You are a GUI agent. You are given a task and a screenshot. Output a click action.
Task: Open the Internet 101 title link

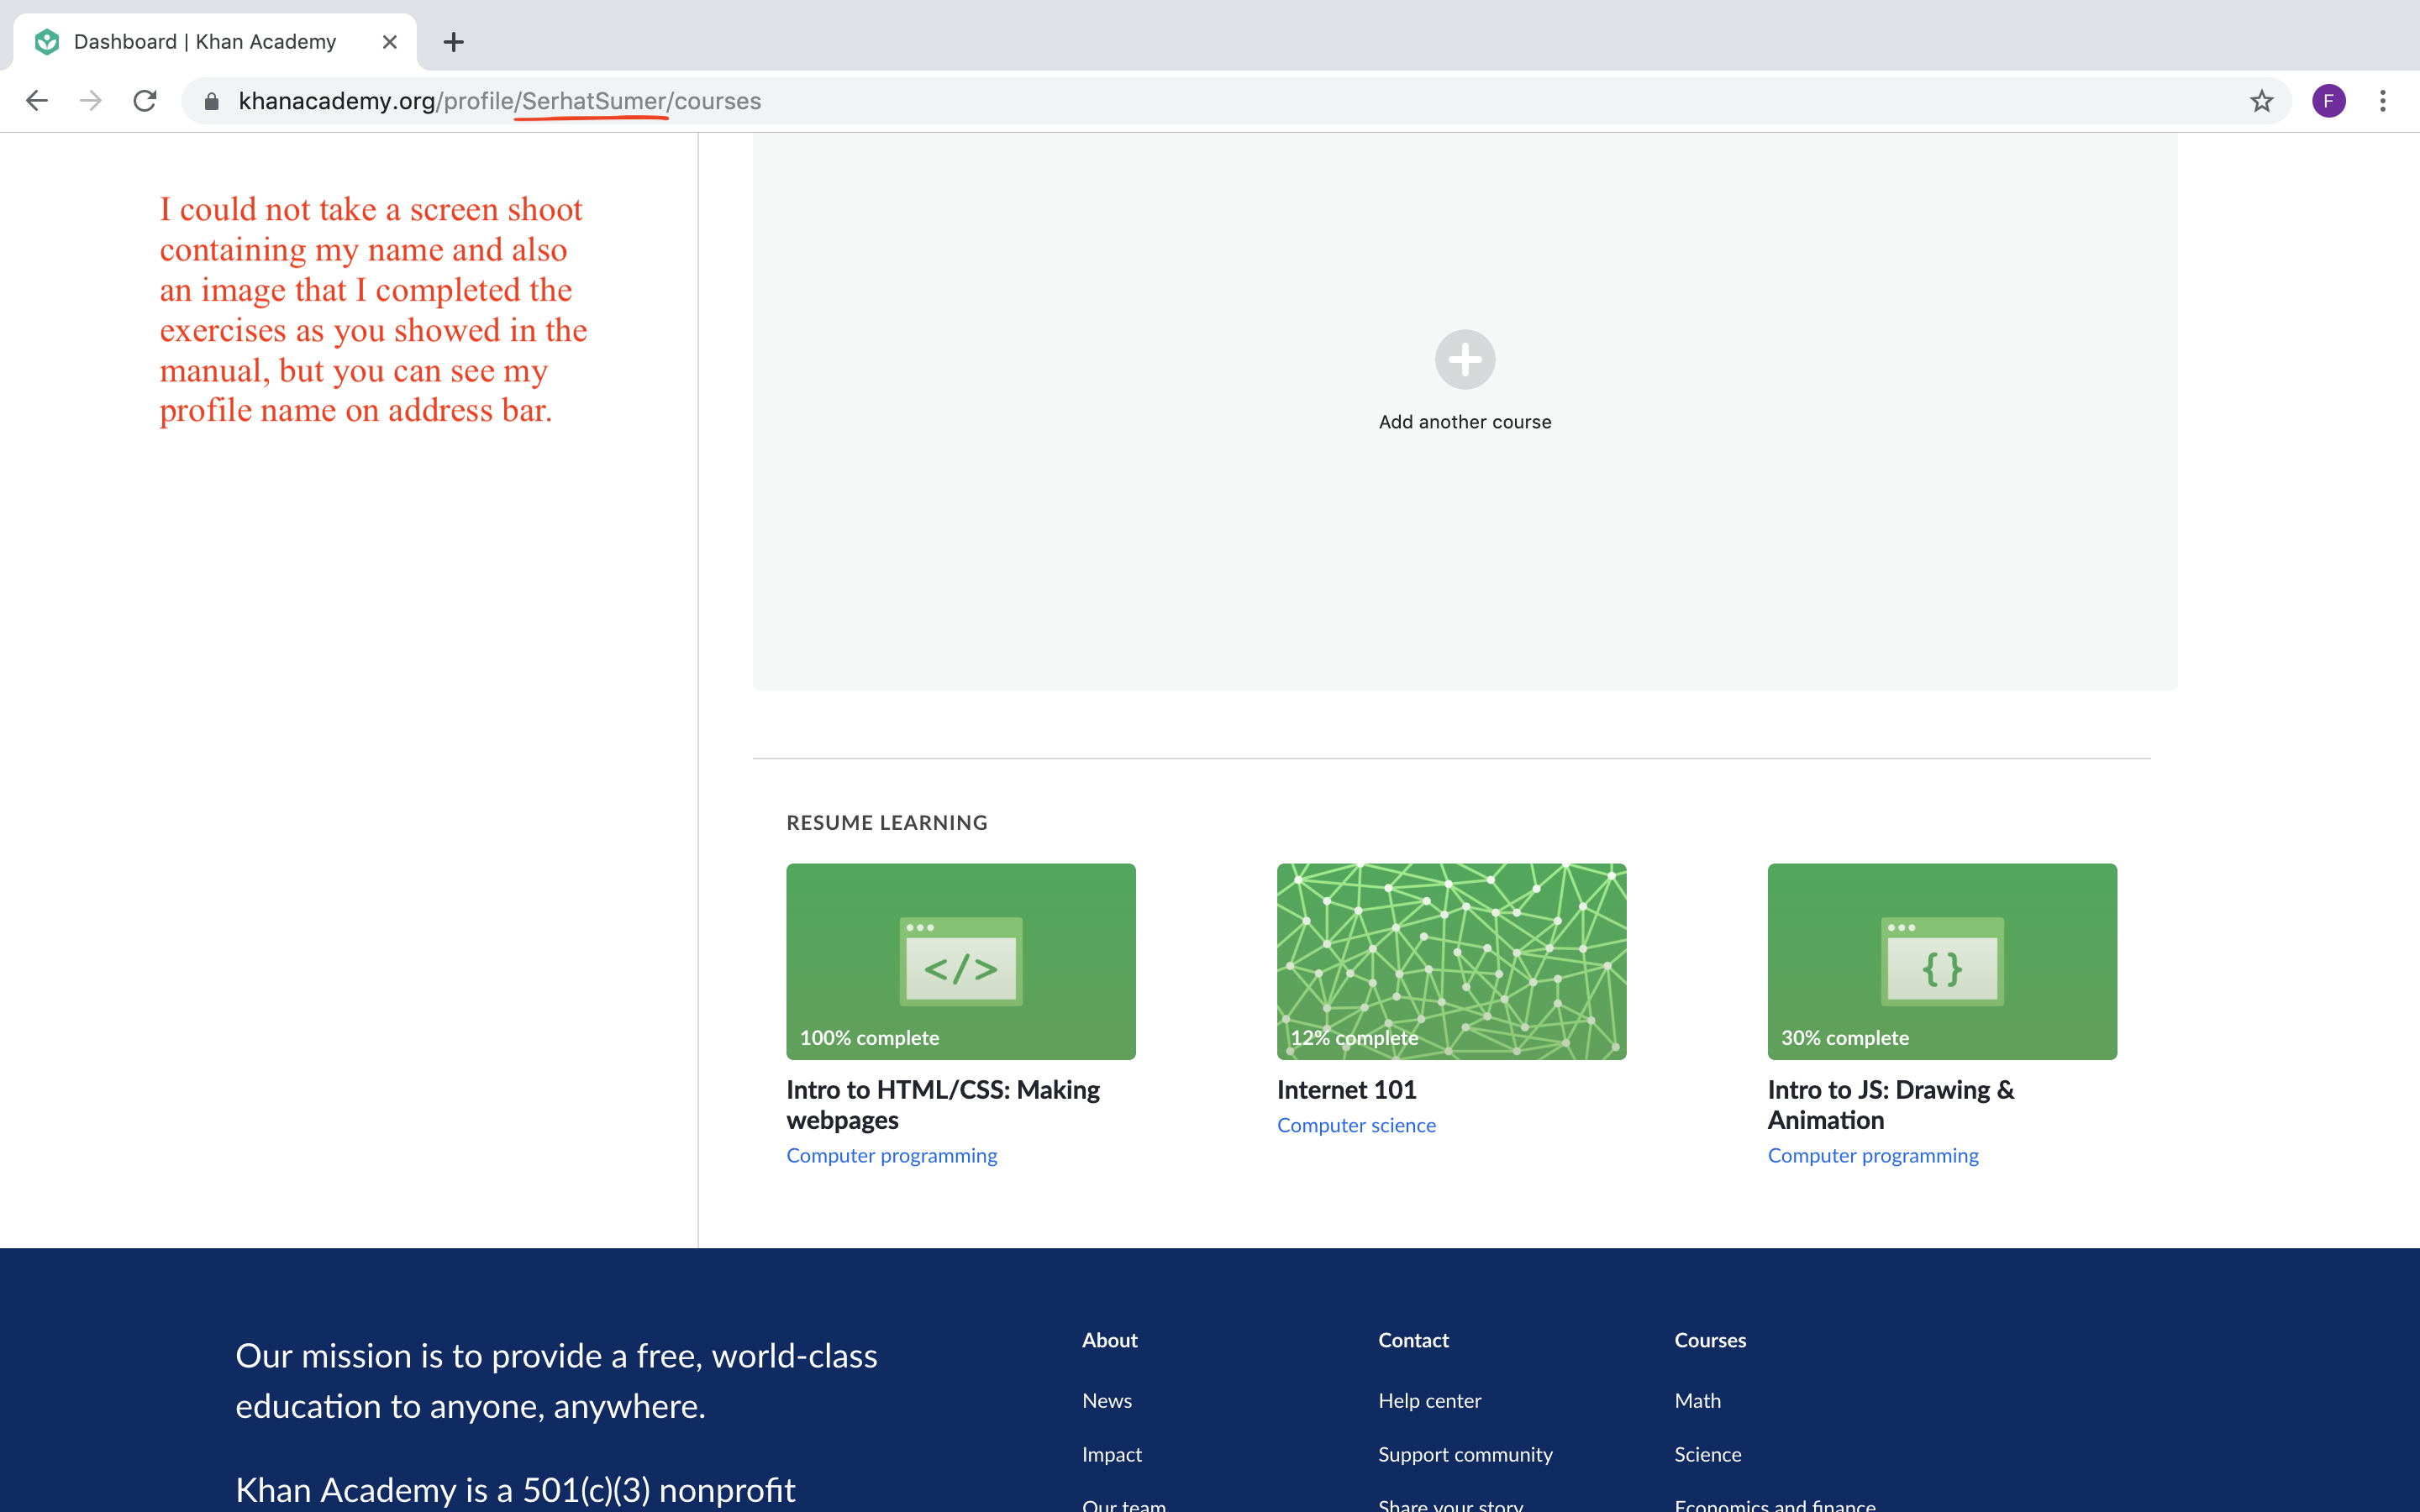pyautogui.click(x=1346, y=1089)
